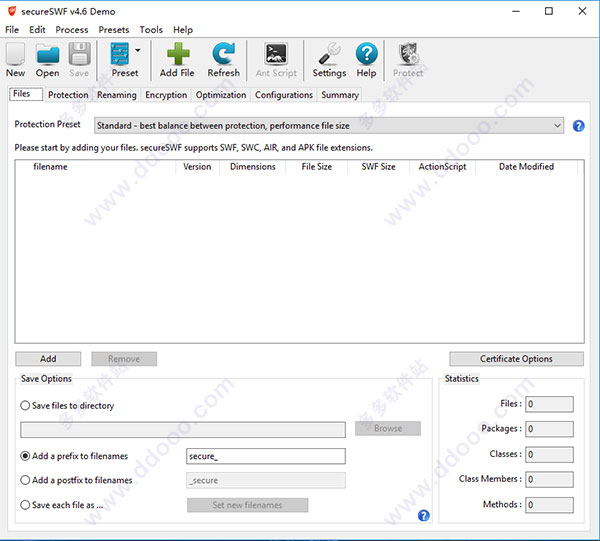Click the green Add File plus icon
The width and height of the screenshot is (600, 541).
177,56
